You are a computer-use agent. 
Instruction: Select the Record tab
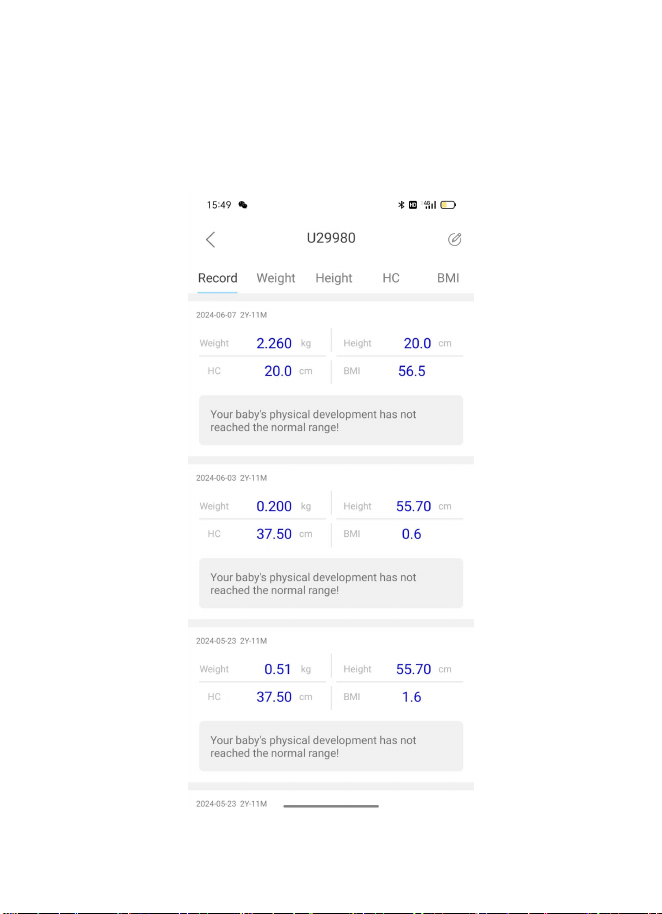pos(217,278)
